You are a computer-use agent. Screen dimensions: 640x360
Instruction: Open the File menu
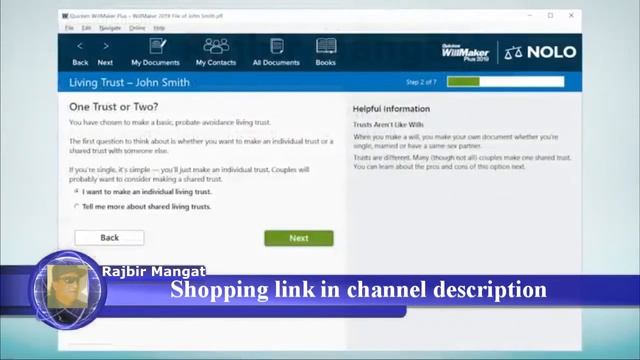[69, 28]
